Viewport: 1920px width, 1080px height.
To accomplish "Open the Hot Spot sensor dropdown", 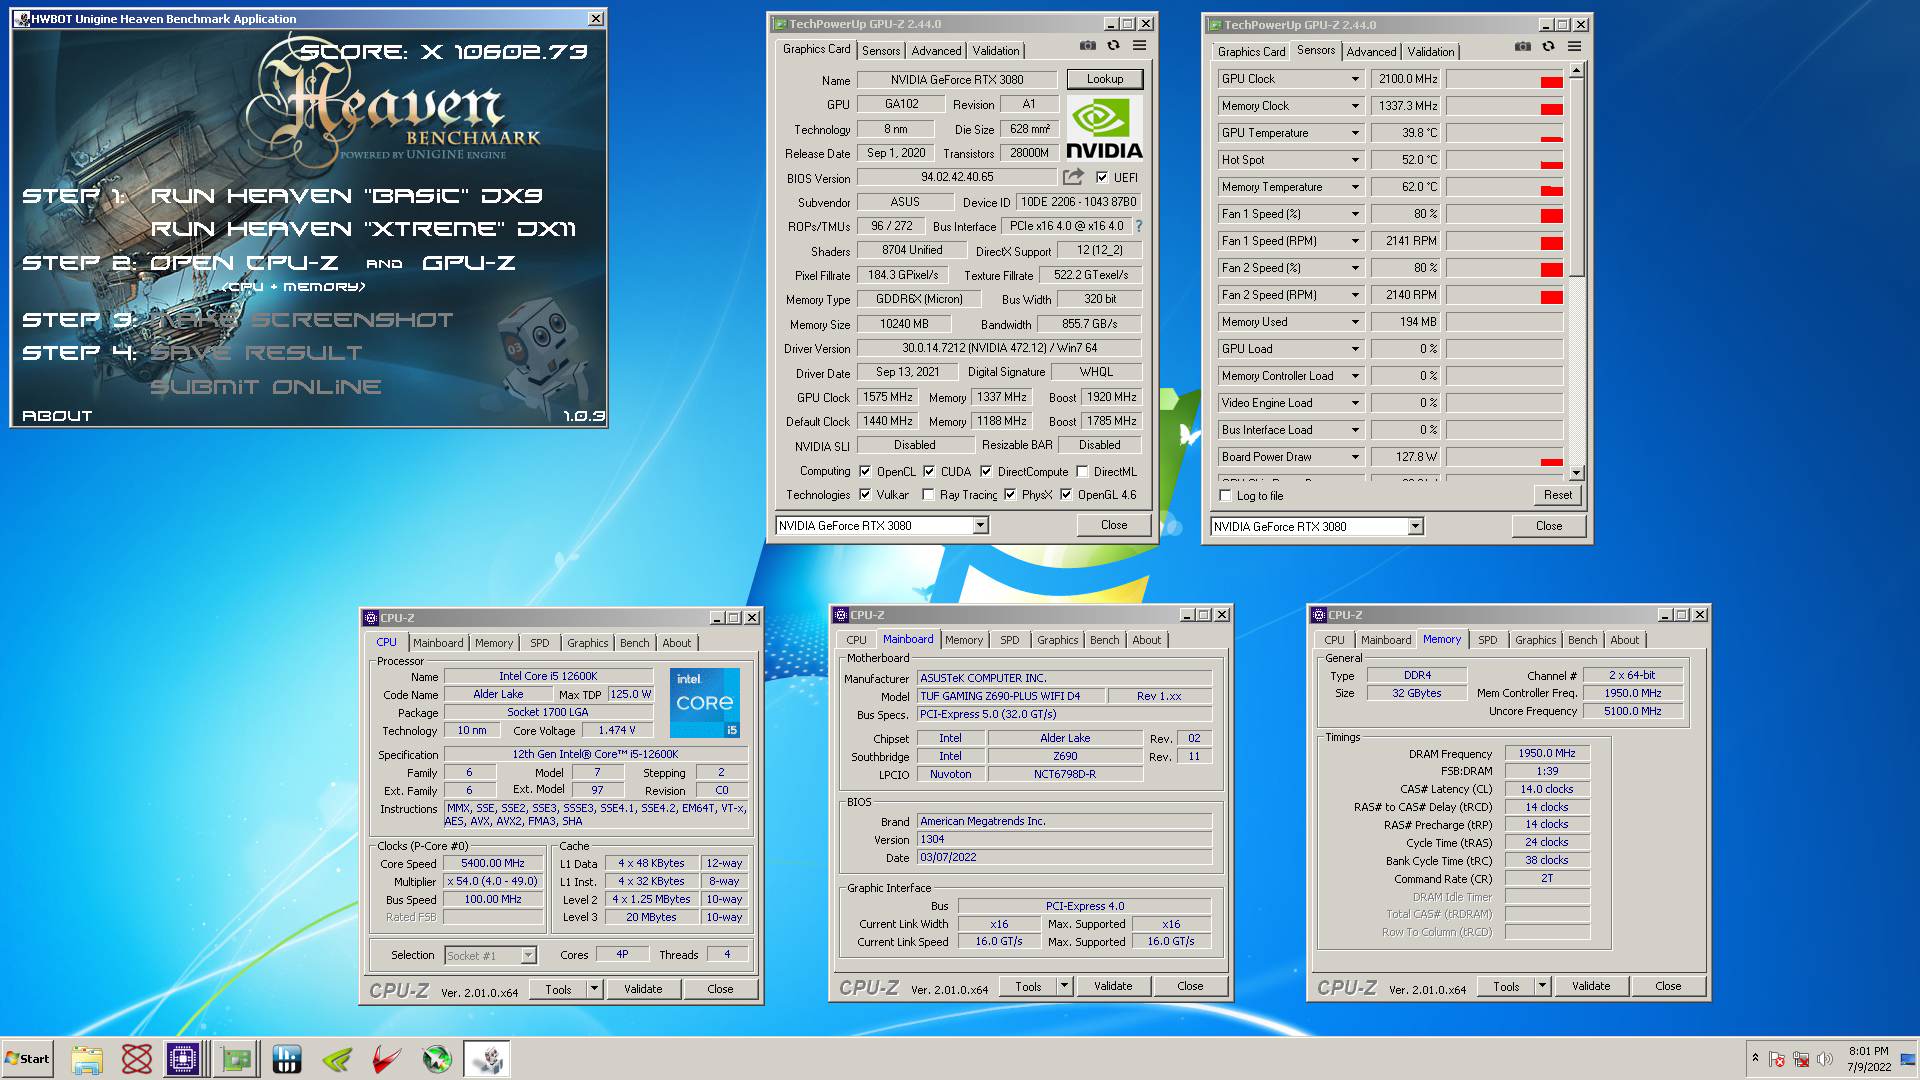I will point(1355,160).
